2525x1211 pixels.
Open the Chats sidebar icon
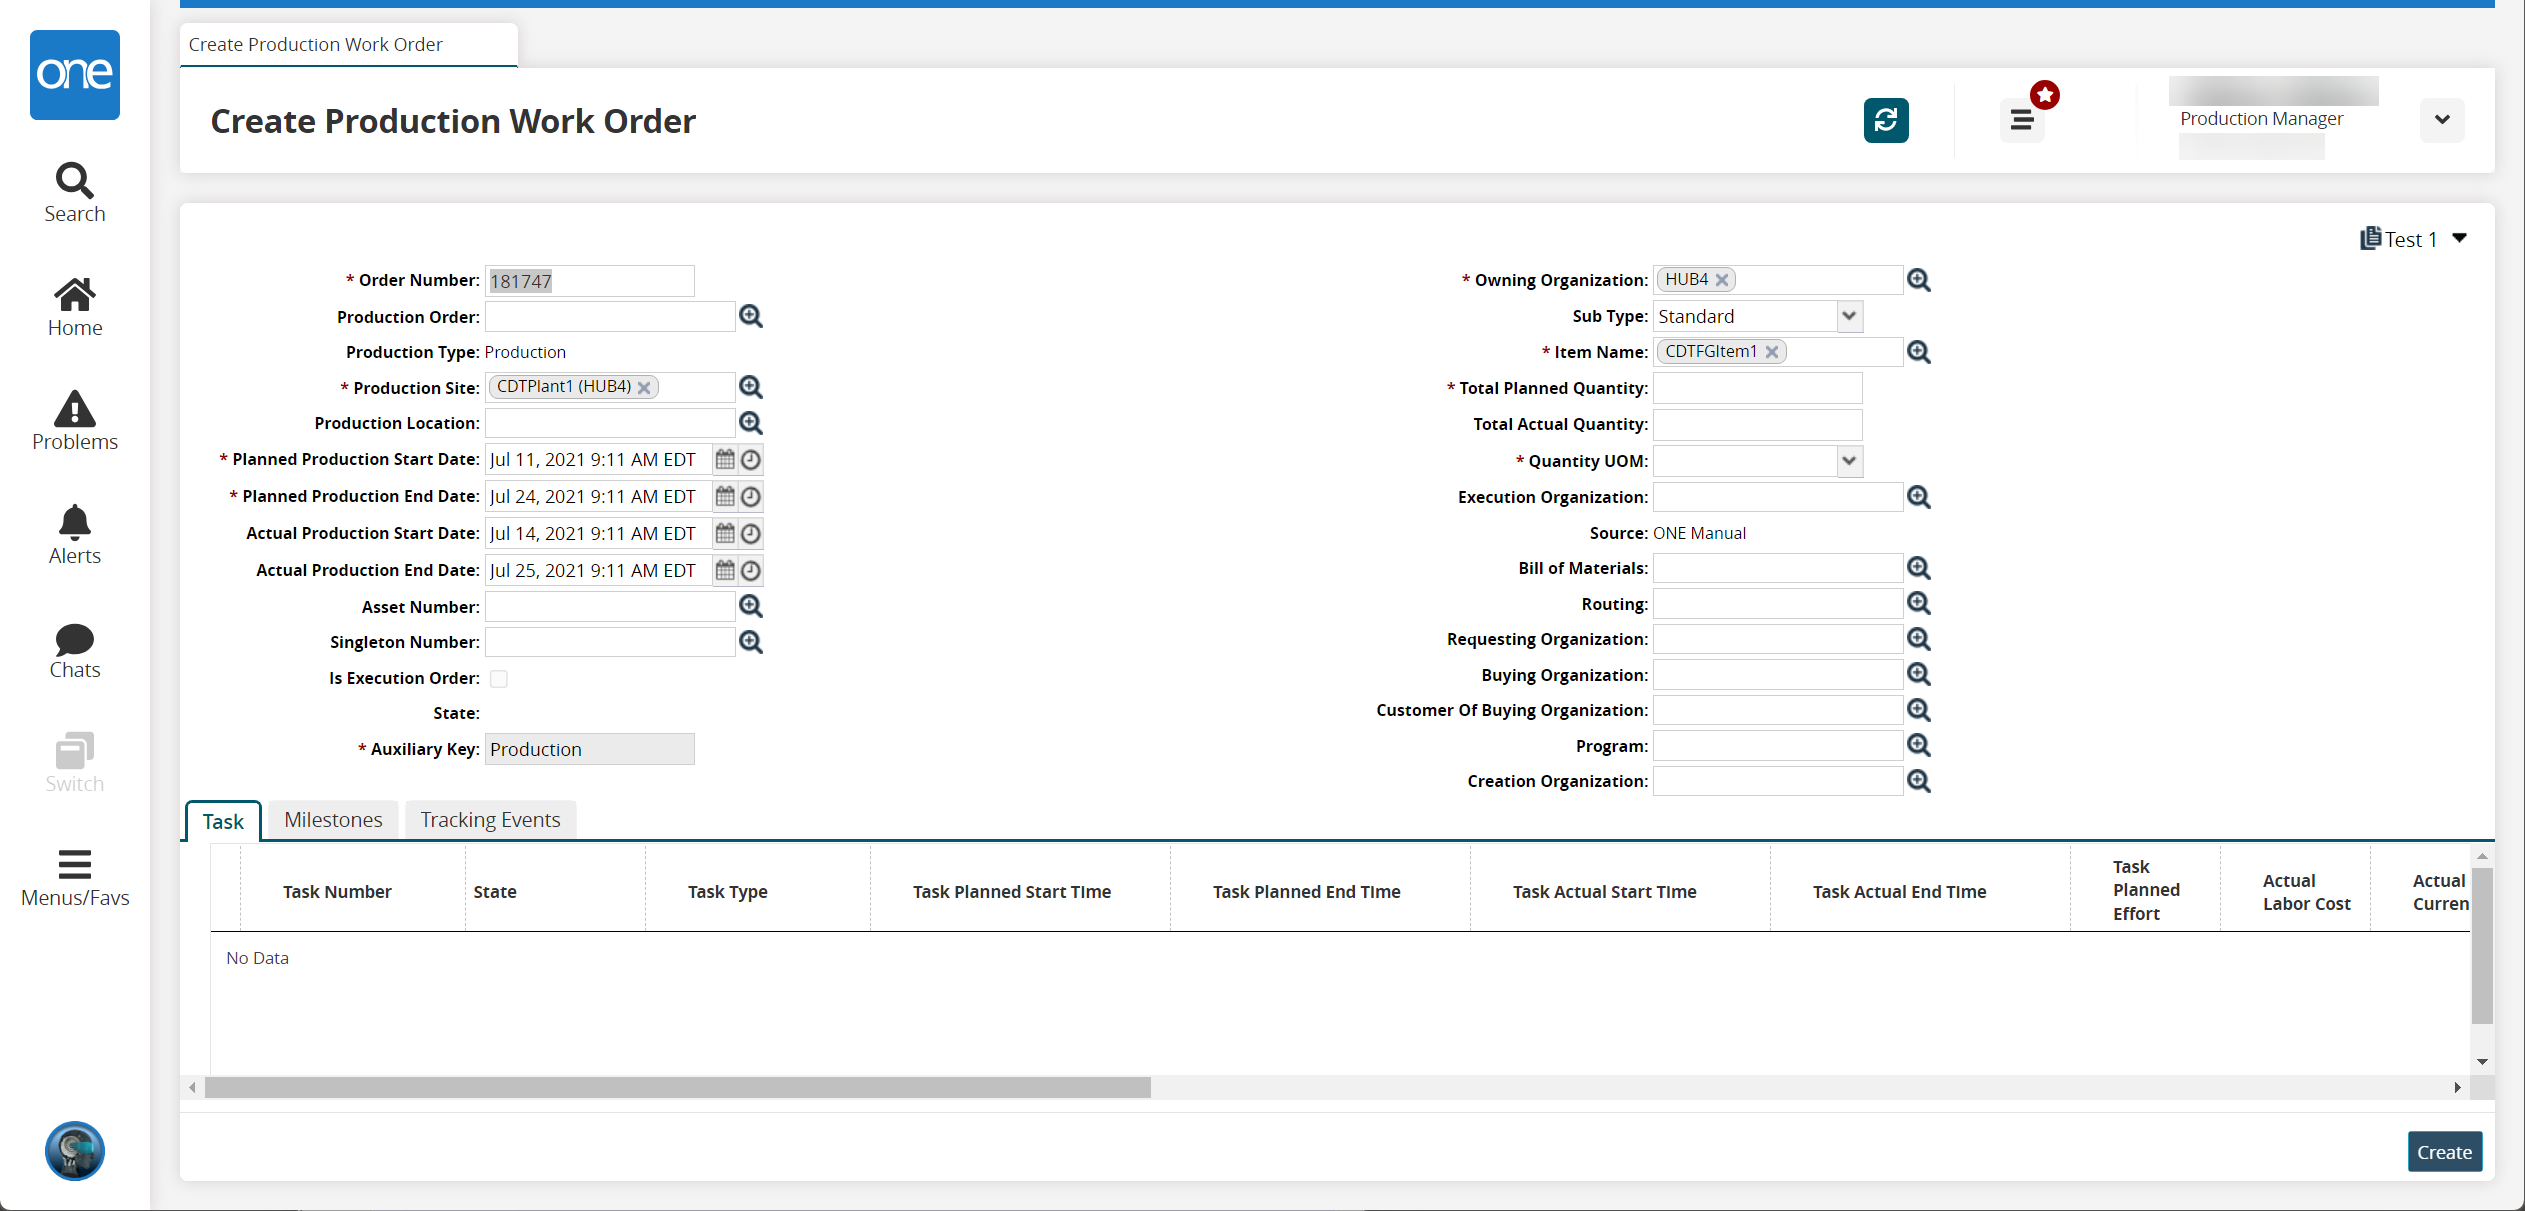[75, 650]
